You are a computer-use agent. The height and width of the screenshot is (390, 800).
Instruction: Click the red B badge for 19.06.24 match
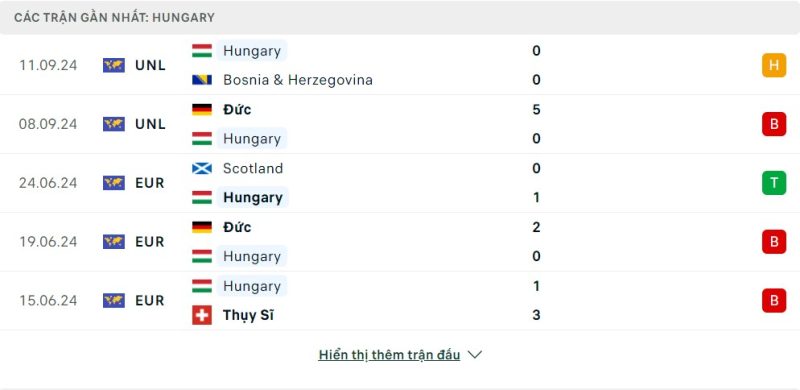click(774, 241)
